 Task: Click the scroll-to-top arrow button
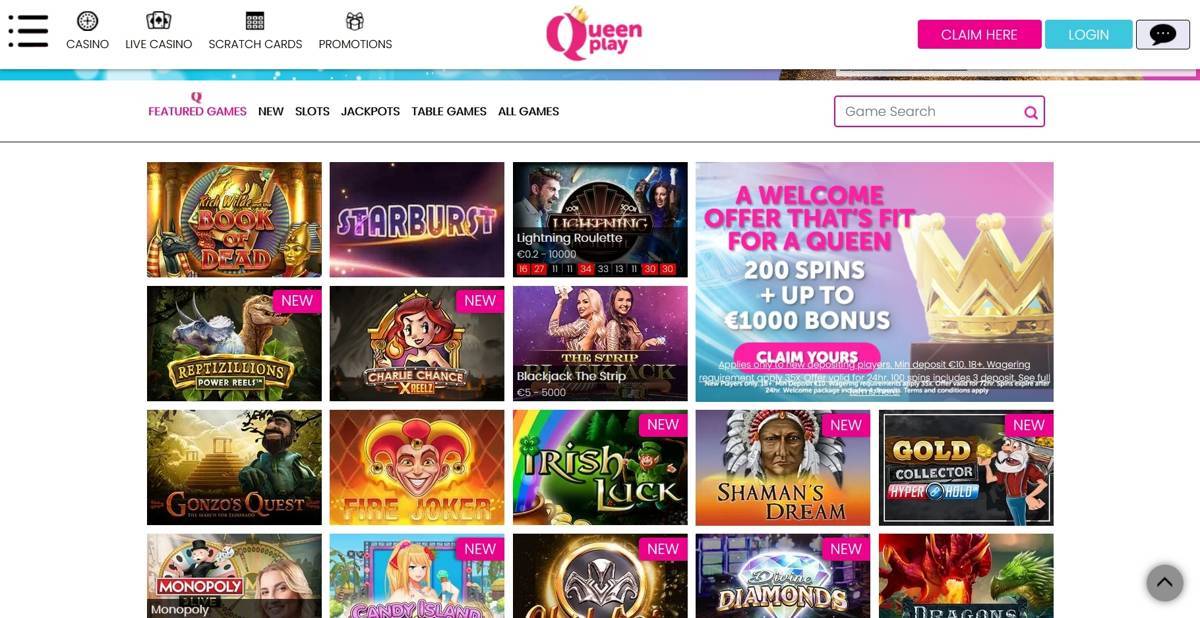coord(1164,582)
